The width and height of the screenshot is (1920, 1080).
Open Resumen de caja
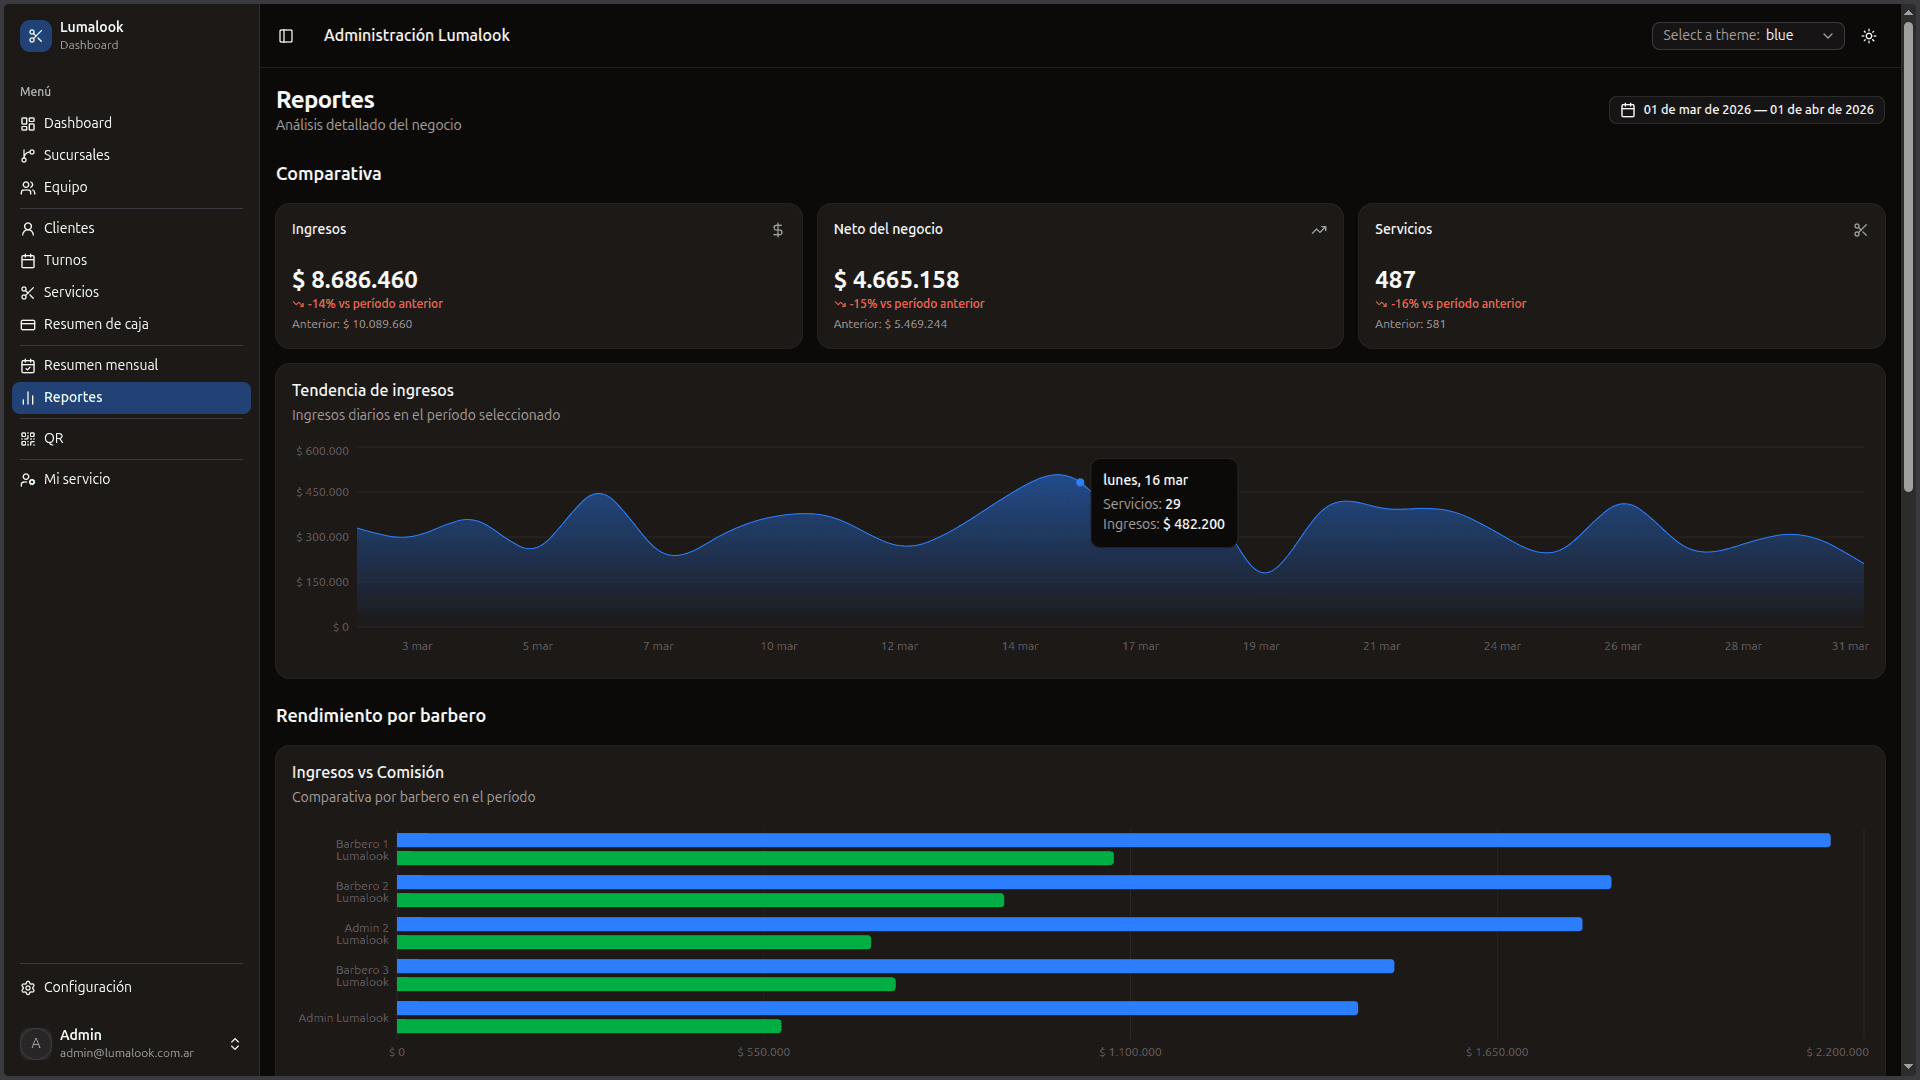(131, 324)
